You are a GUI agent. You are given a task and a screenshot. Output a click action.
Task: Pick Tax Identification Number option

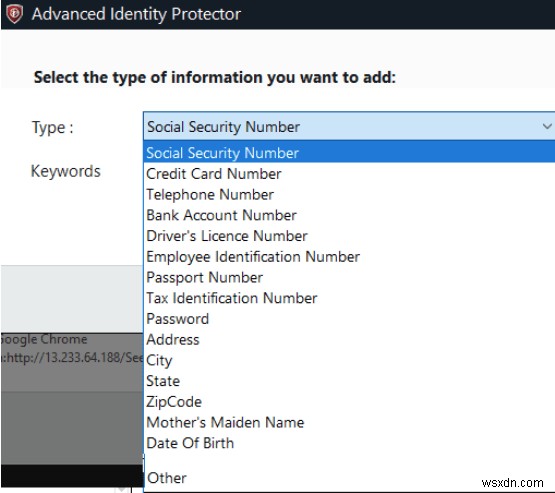click(350, 298)
